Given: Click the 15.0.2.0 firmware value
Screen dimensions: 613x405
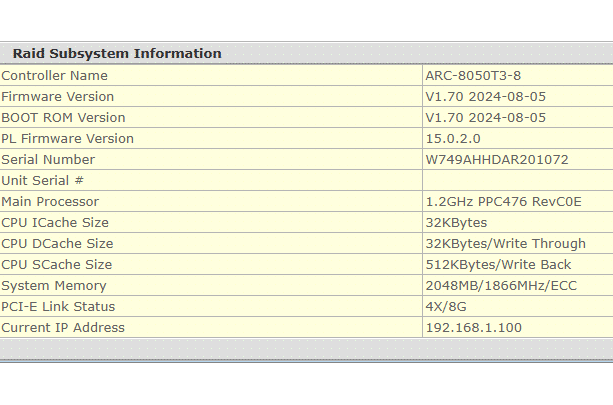Looking at the screenshot, I should click(x=453, y=139).
